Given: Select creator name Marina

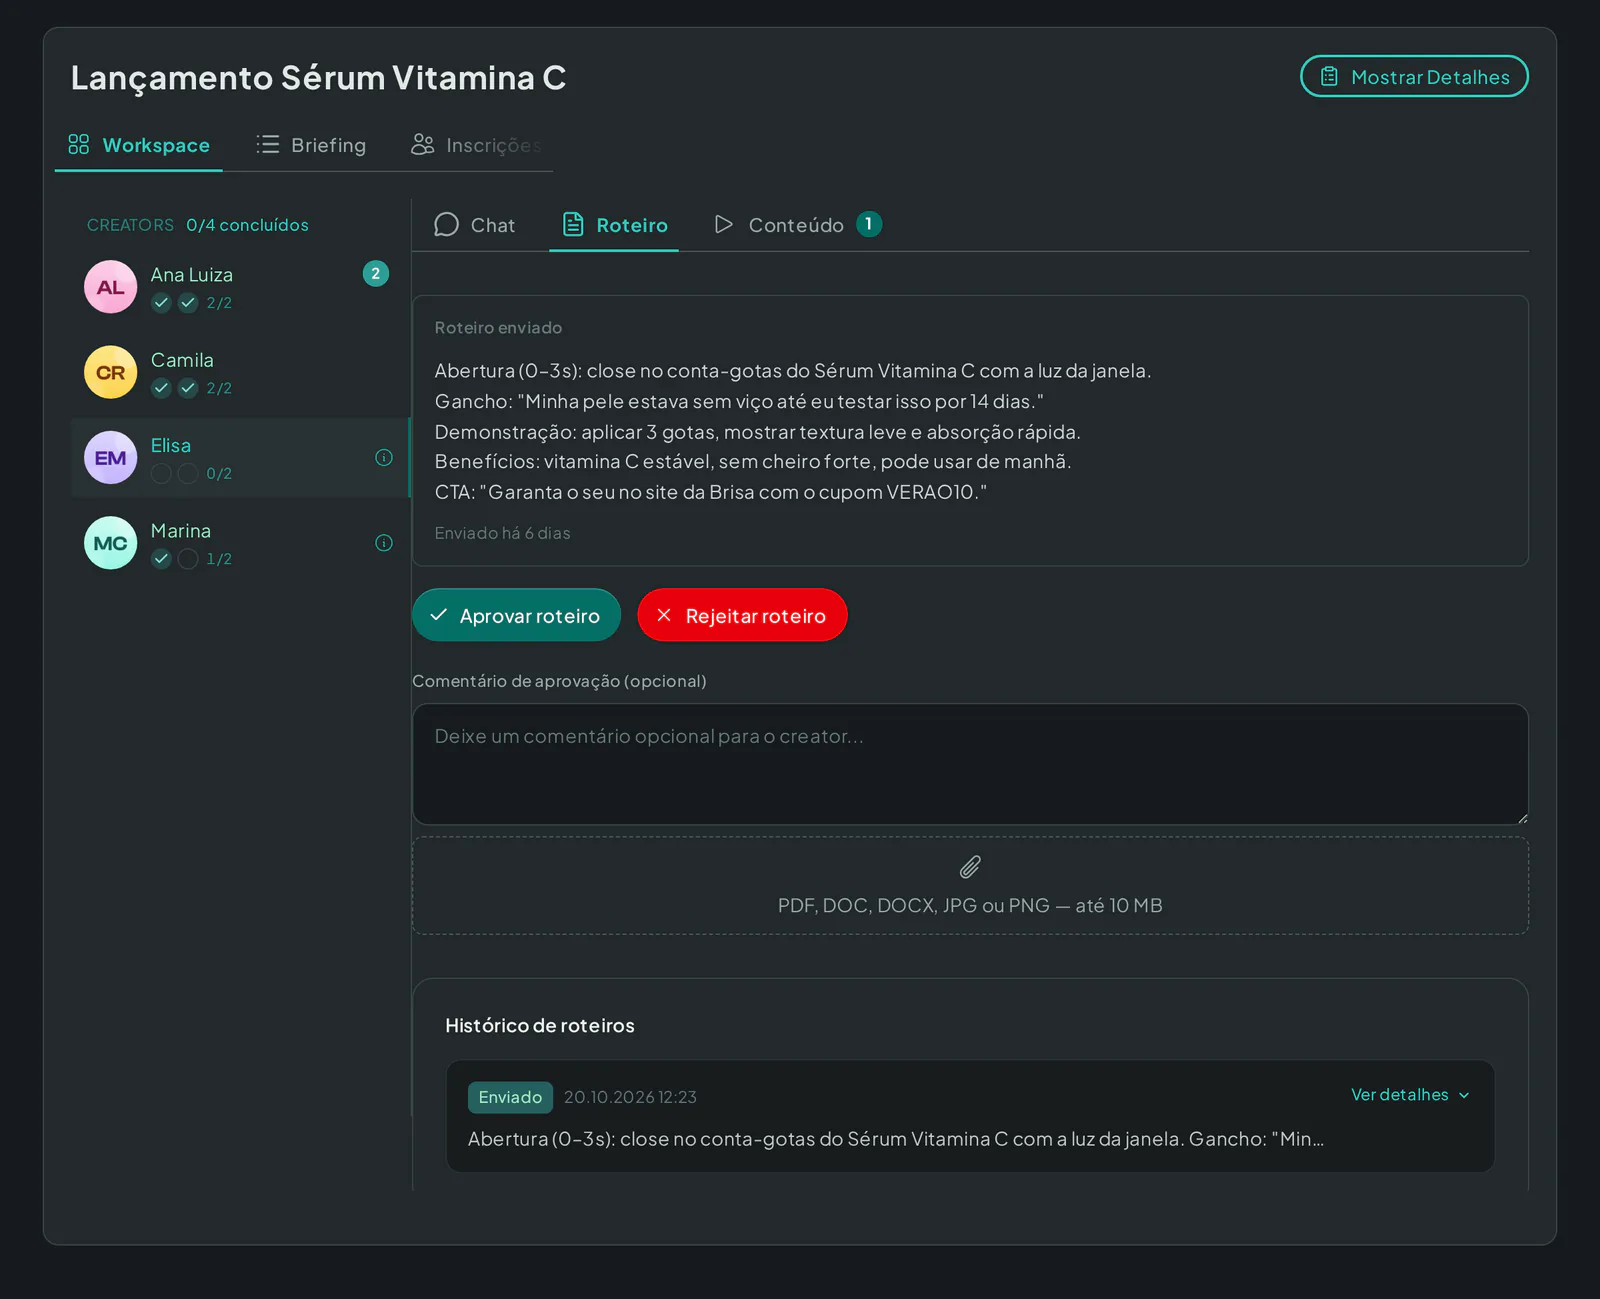Looking at the screenshot, I should pos(181,531).
